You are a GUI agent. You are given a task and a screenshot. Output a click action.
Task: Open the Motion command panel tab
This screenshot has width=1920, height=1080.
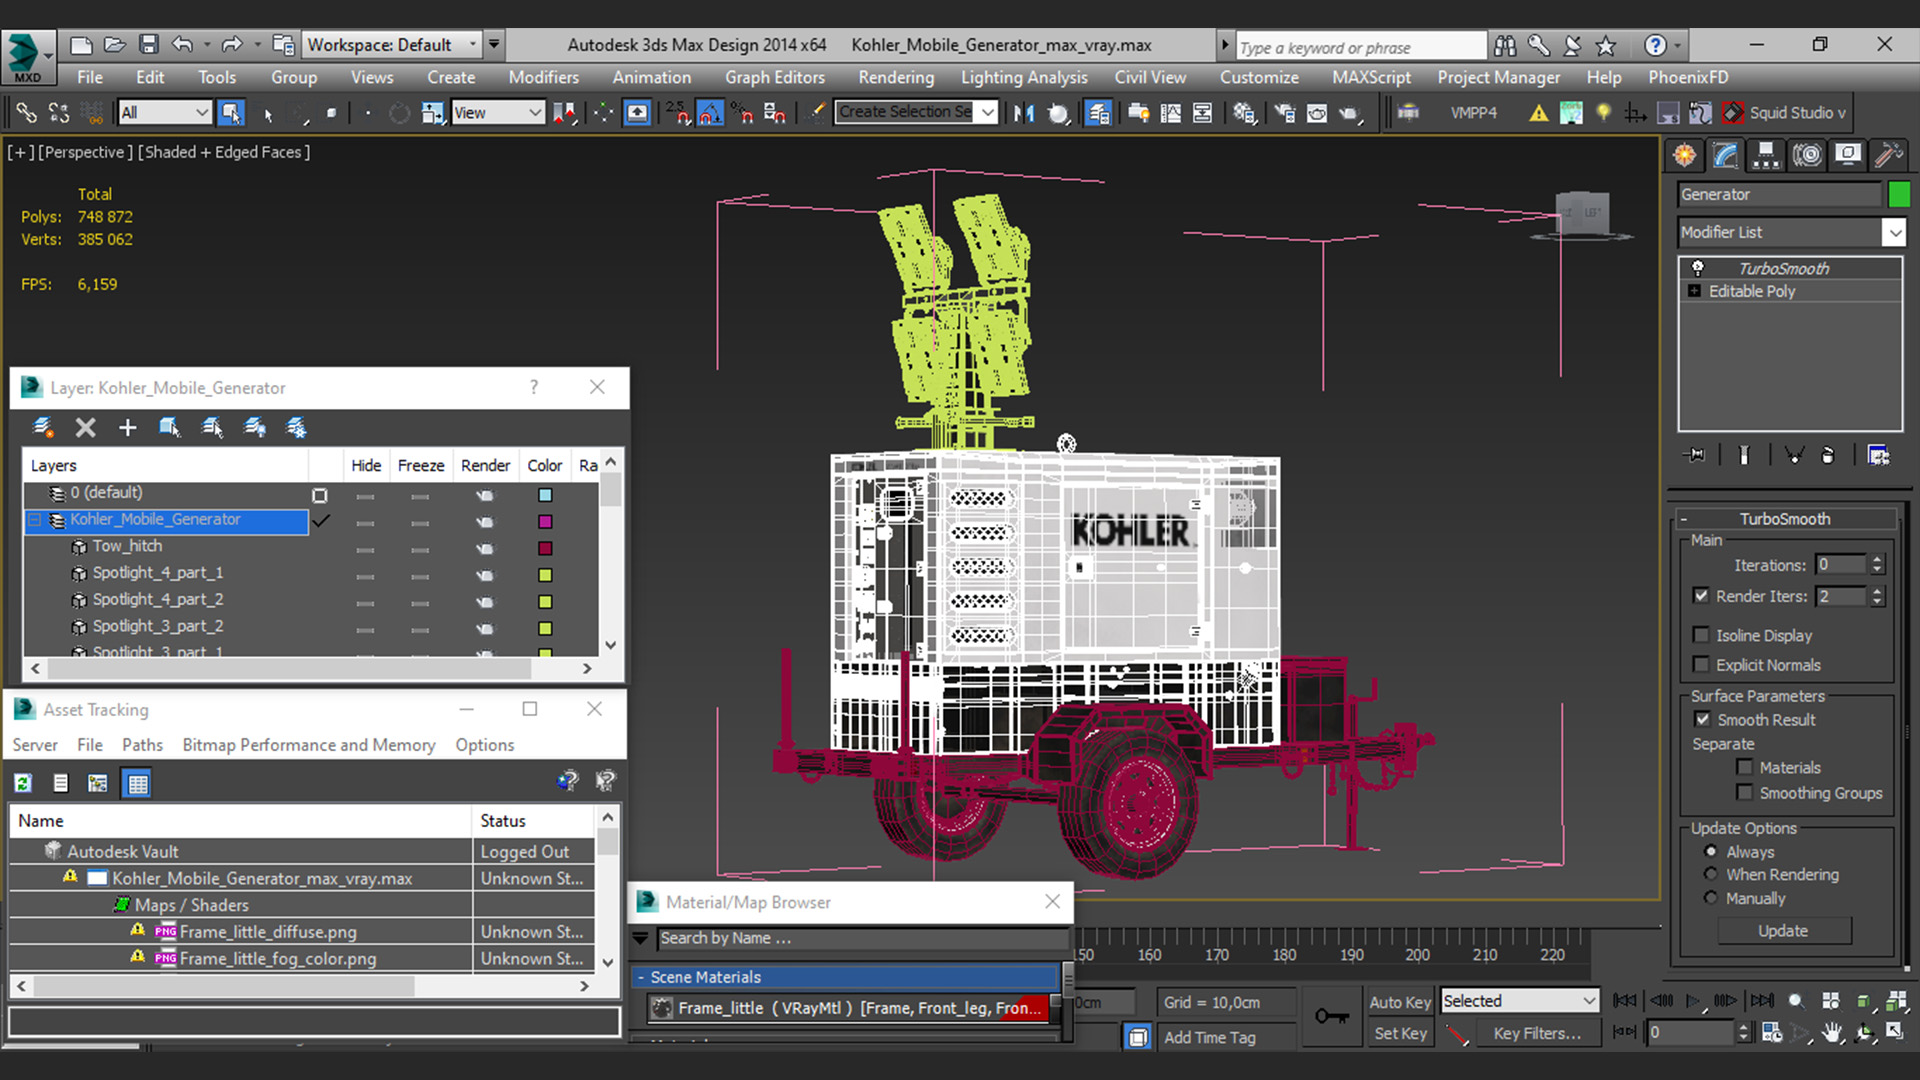pos(1807,155)
